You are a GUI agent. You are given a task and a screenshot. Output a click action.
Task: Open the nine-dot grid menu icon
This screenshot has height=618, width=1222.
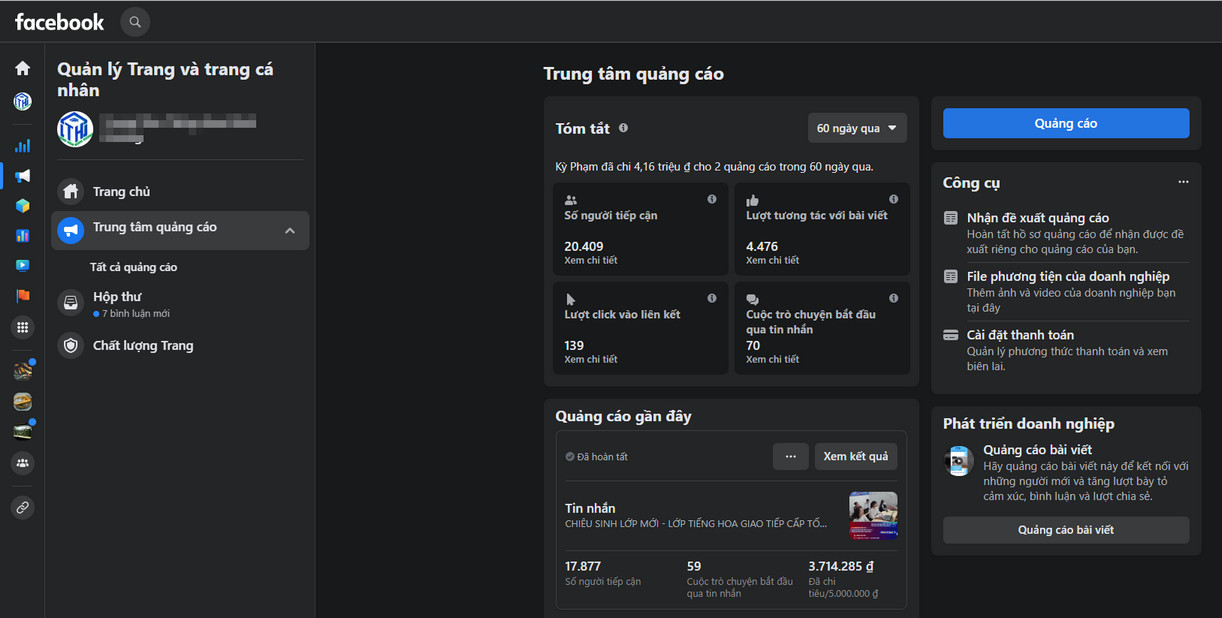point(22,327)
